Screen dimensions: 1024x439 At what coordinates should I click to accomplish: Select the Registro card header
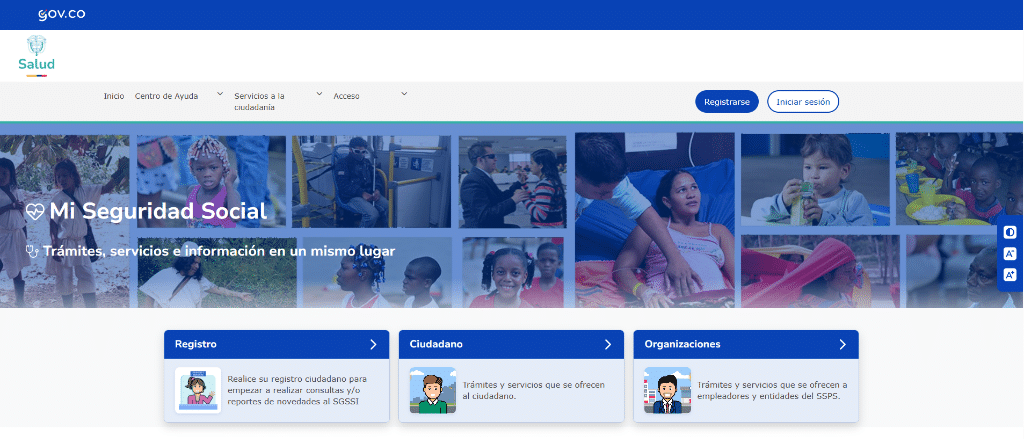click(276, 344)
